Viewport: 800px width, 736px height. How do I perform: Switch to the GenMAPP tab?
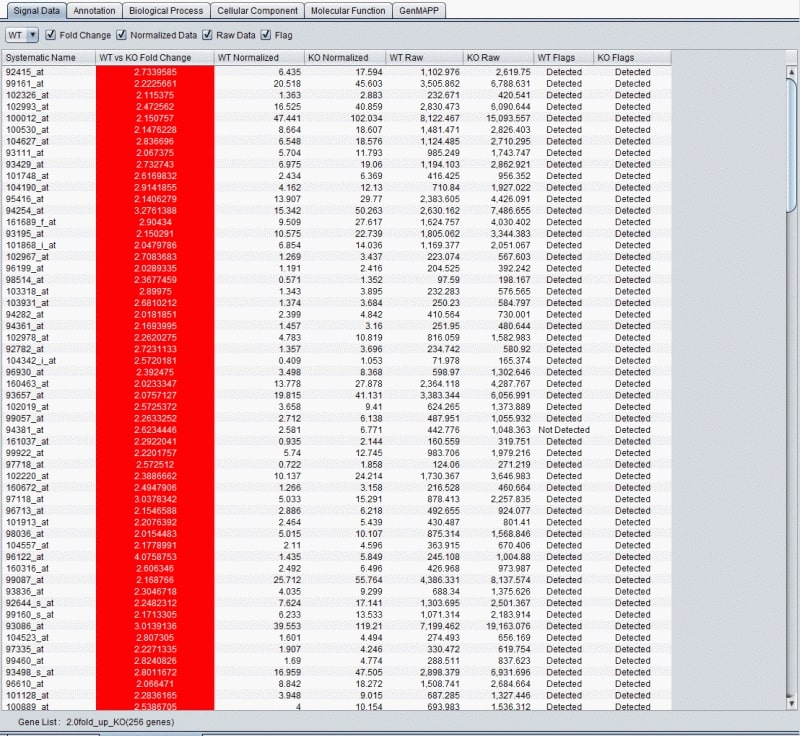420,10
